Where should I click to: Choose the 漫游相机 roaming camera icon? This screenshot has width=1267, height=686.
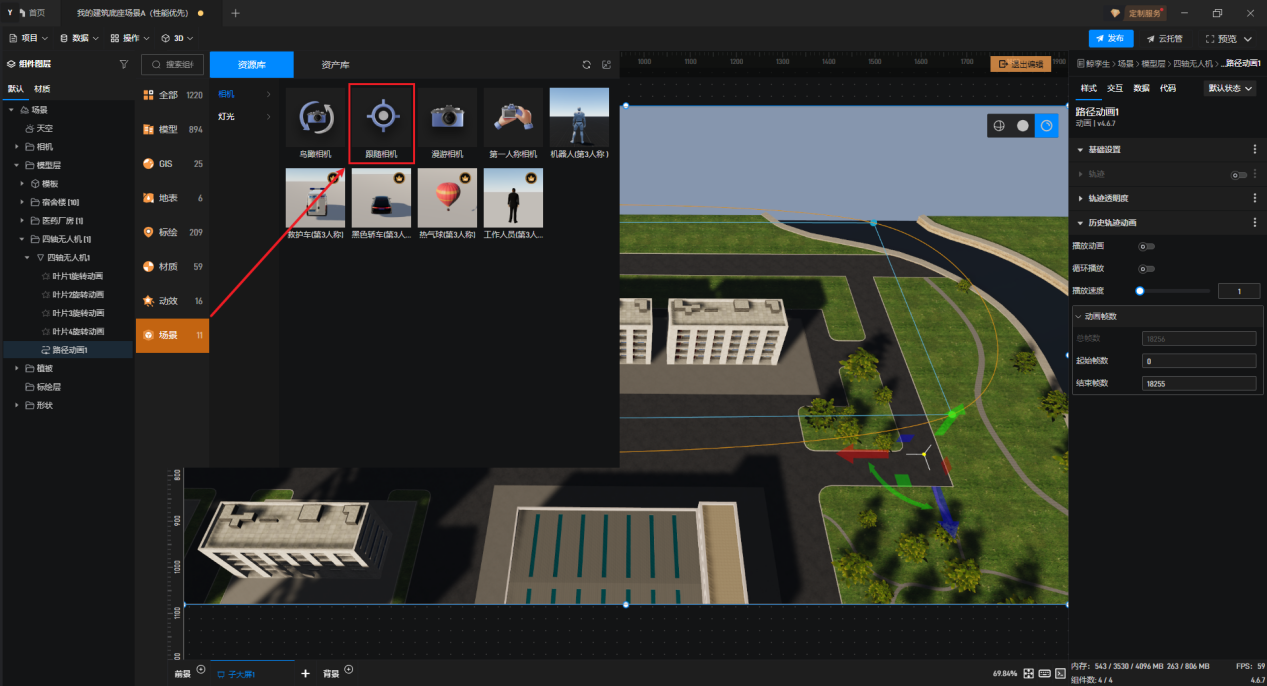click(447, 117)
